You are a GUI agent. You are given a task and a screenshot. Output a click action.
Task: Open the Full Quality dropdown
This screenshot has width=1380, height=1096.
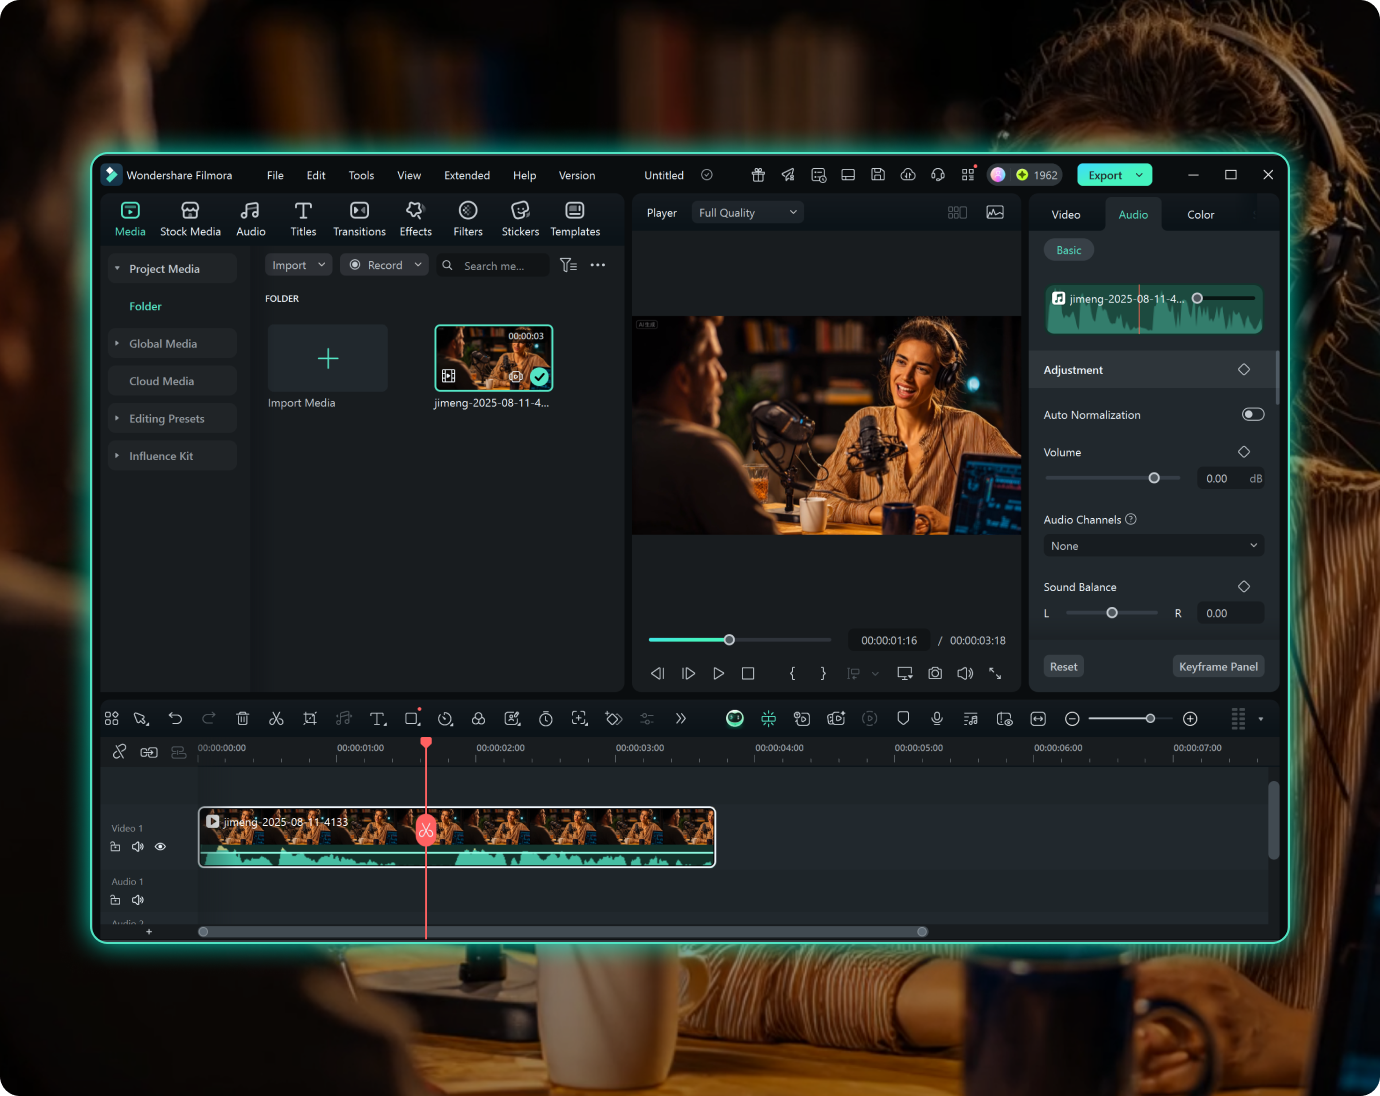click(x=748, y=212)
